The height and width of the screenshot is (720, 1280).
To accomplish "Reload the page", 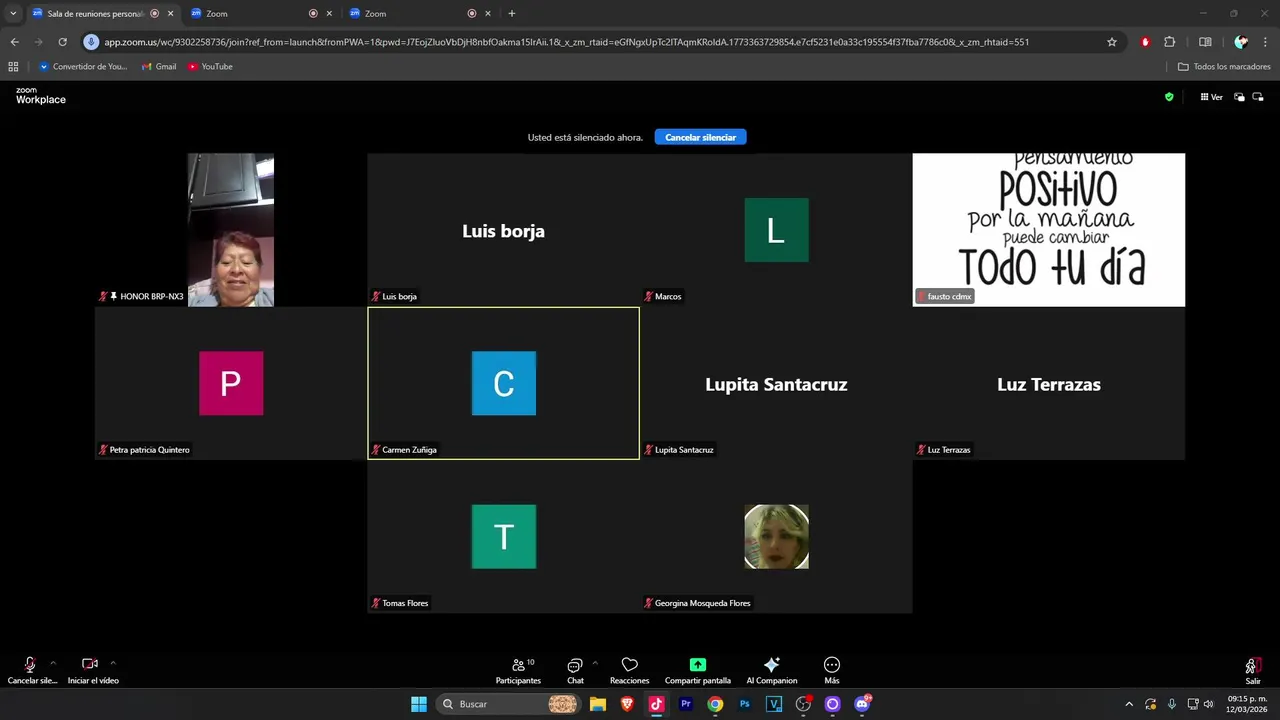I will point(62,42).
